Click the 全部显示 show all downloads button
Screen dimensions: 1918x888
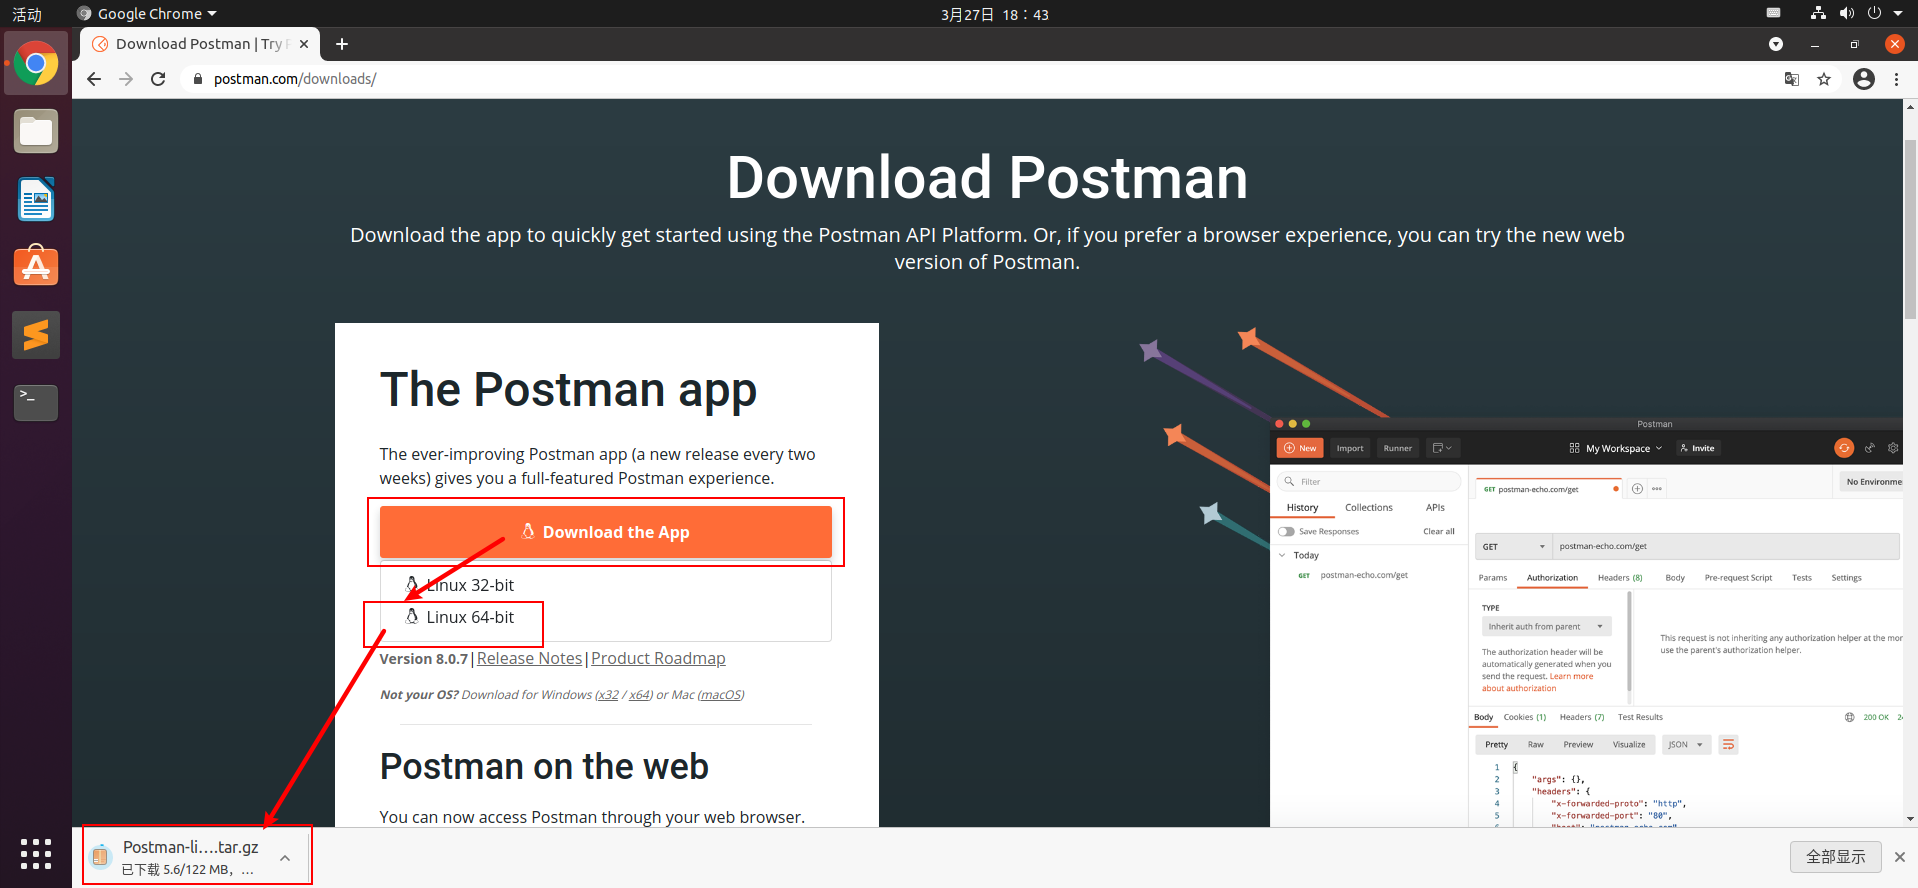(1836, 857)
